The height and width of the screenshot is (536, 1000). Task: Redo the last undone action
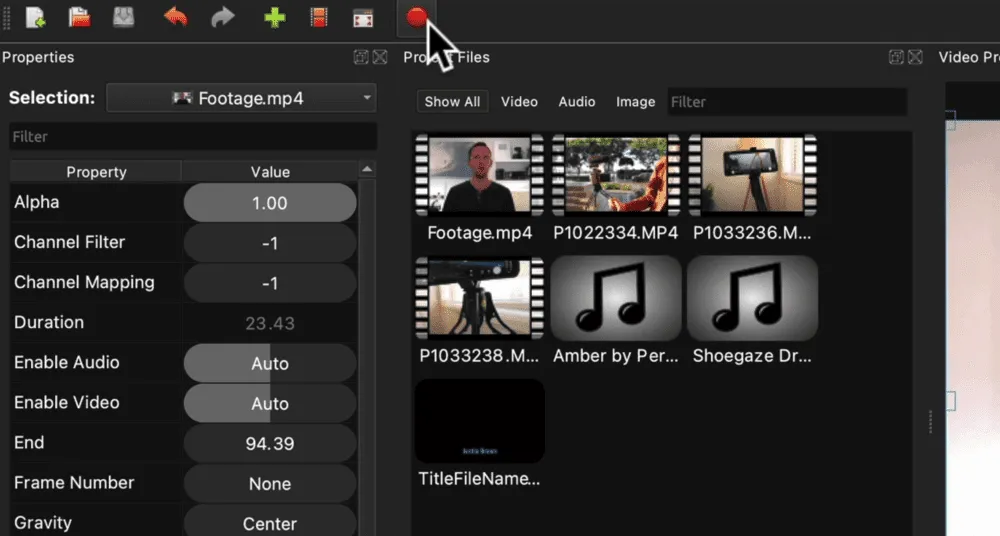(x=222, y=17)
